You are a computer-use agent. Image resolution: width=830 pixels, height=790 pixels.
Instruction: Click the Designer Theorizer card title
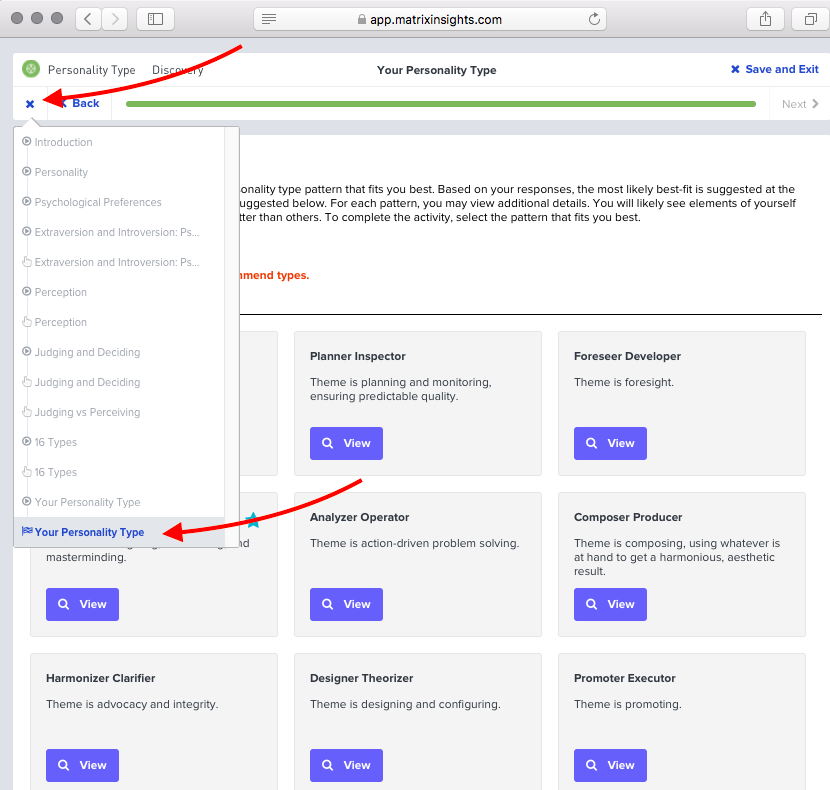pyautogui.click(x=362, y=678)
